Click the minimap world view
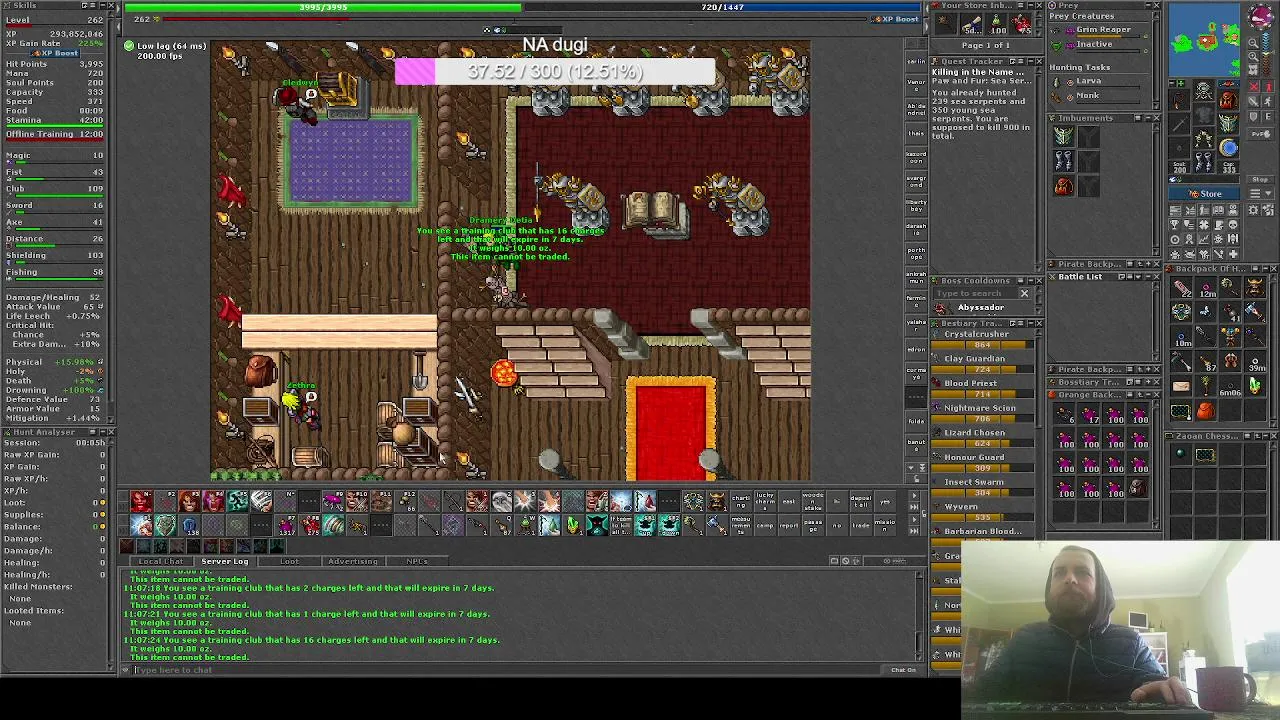Screen dimensions: 1280x720 1203,39
